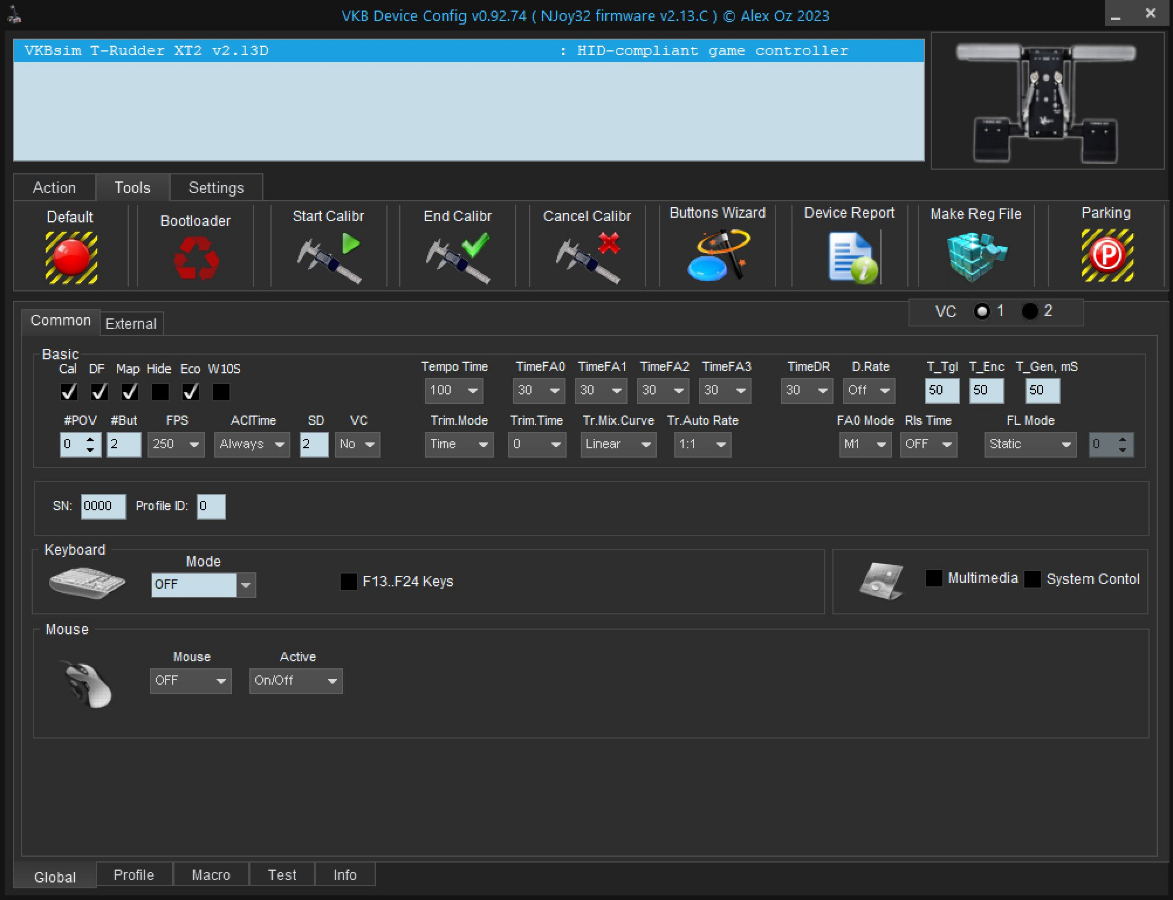Launch the Buttons Wizard icon
This screenshot has width=1173, height=900.
(718, 255)
